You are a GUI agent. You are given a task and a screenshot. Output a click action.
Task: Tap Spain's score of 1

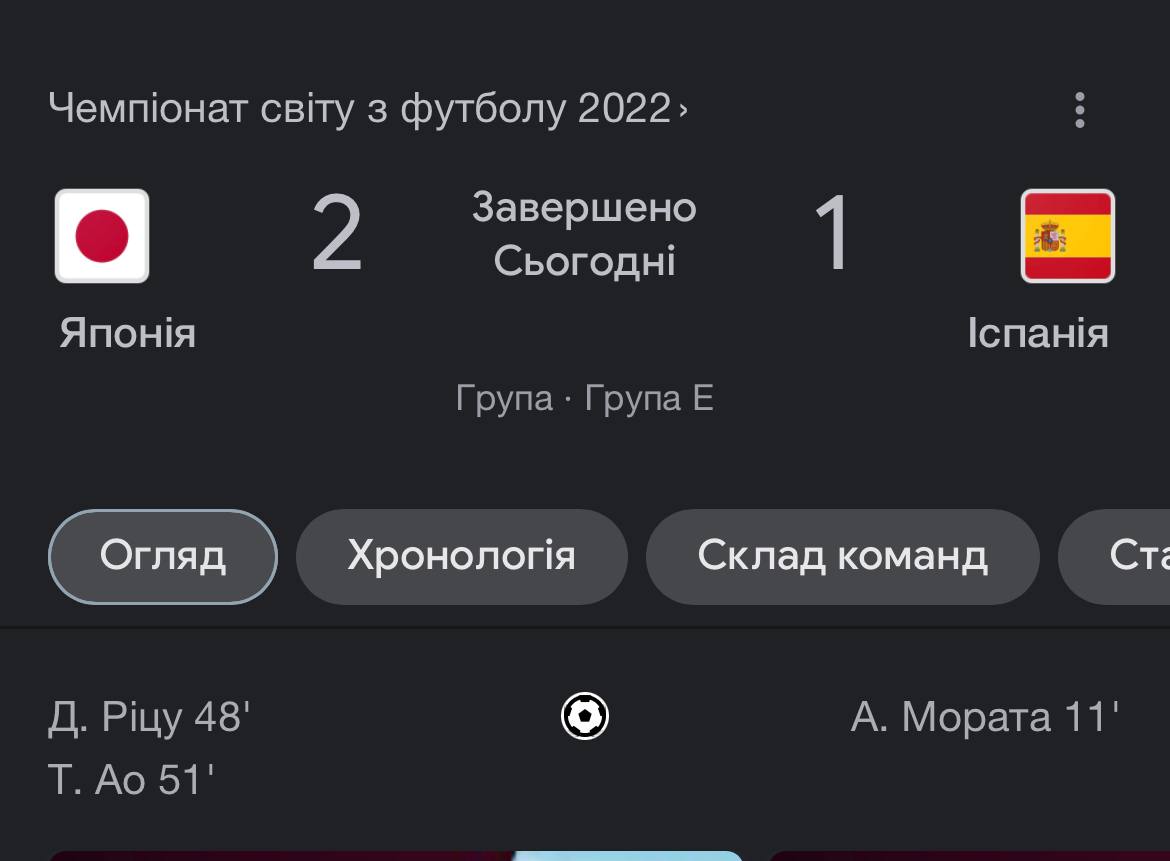click(x=832, y=236)
